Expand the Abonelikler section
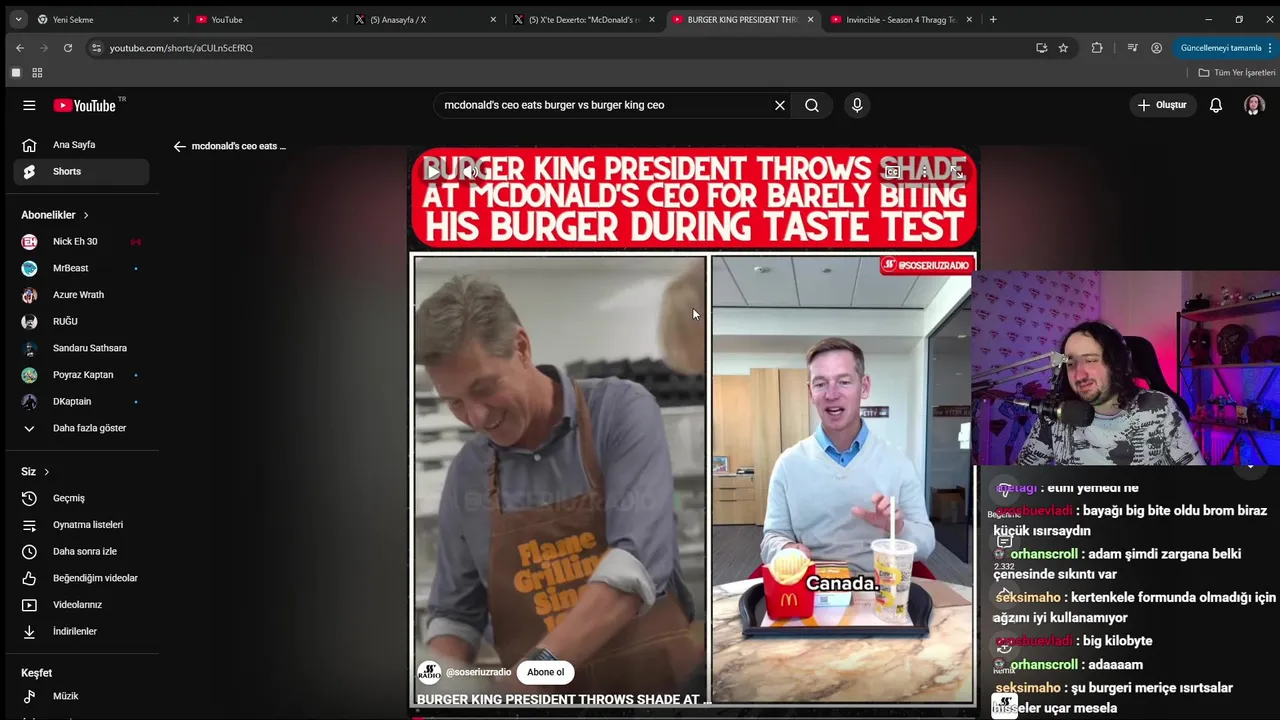This screenshot has height=720, width=1280. [x=55, y=215]
